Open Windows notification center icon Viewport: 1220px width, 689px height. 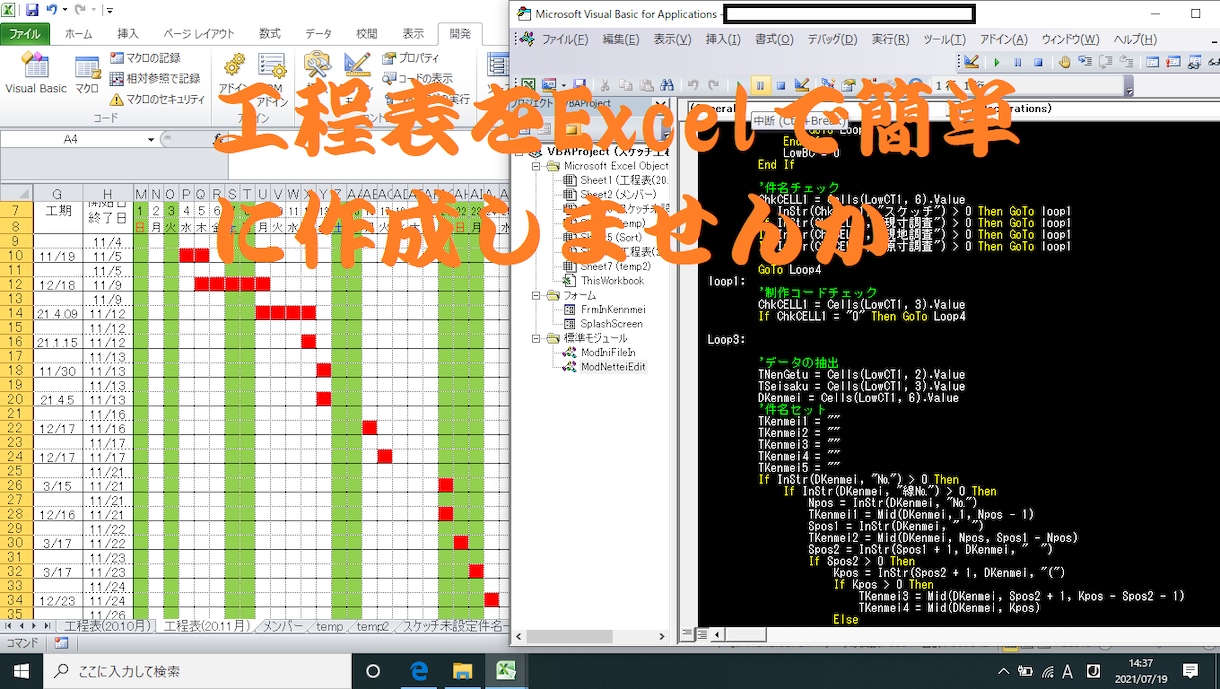click(1190, 671)
